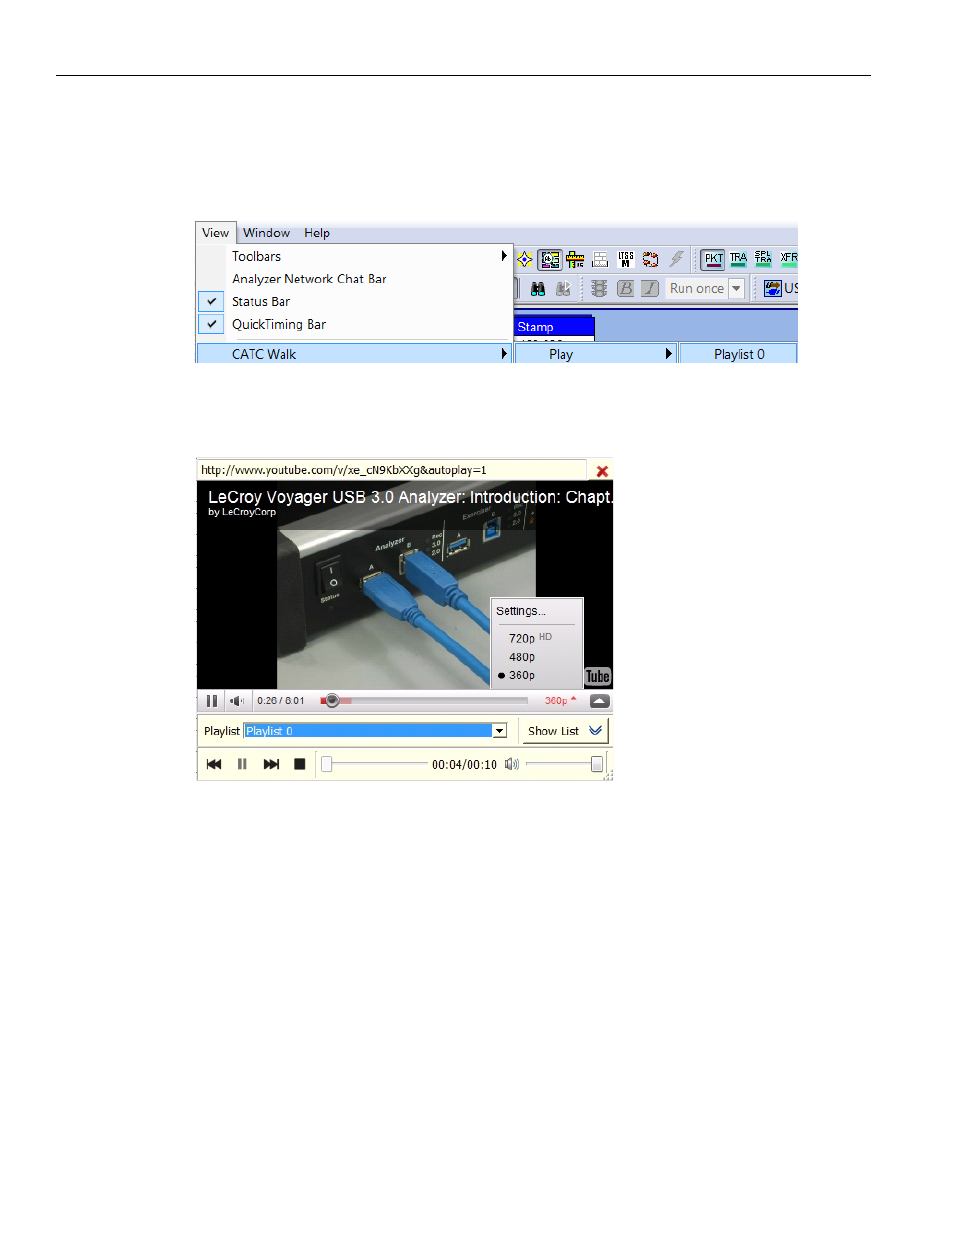954x1235 pixels.
Task: Click the expand arrow button in YouTube controls
Action: (599, 701)
